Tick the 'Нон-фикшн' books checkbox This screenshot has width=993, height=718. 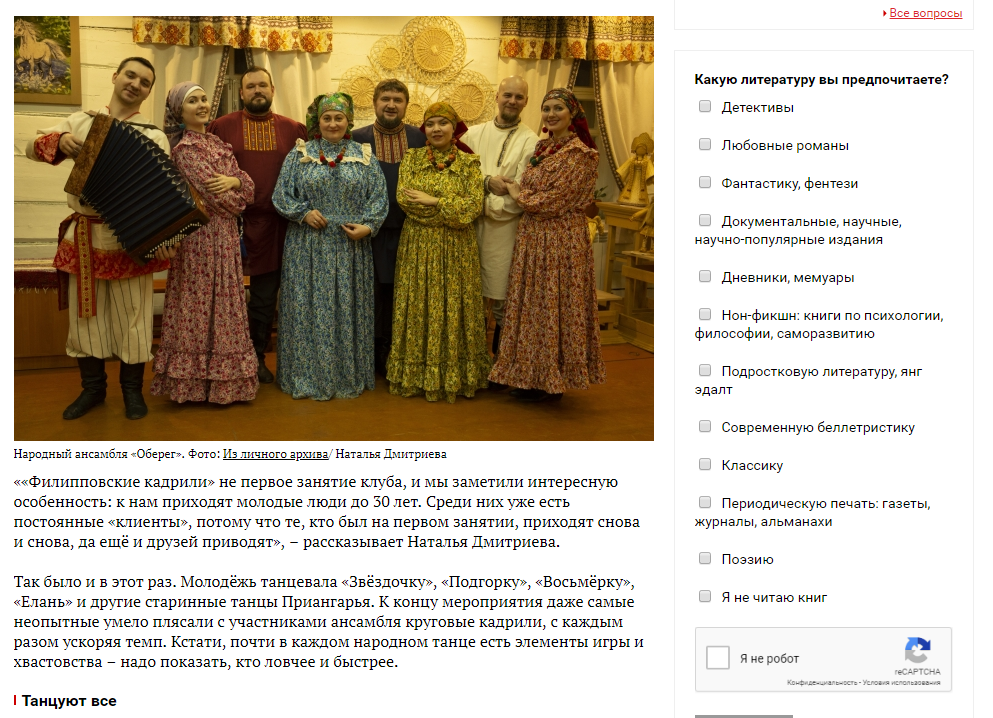pyautogui.click(x=705, y=315)
